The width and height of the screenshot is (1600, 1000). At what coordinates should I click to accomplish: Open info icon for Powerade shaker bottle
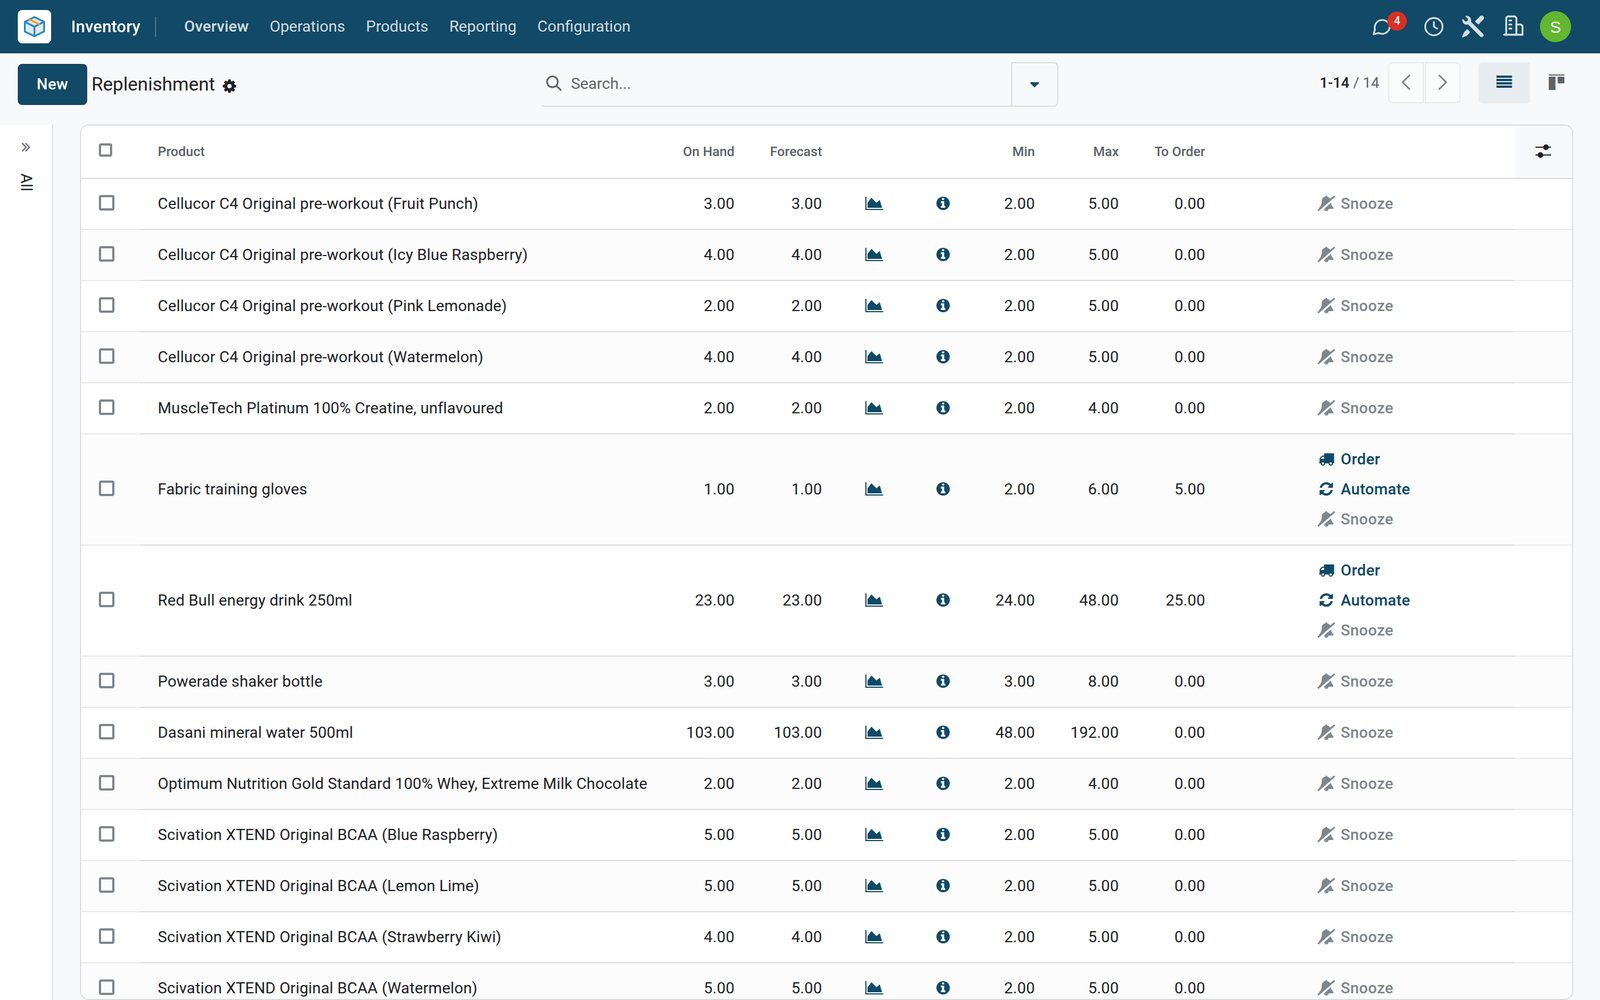[943, 681]
